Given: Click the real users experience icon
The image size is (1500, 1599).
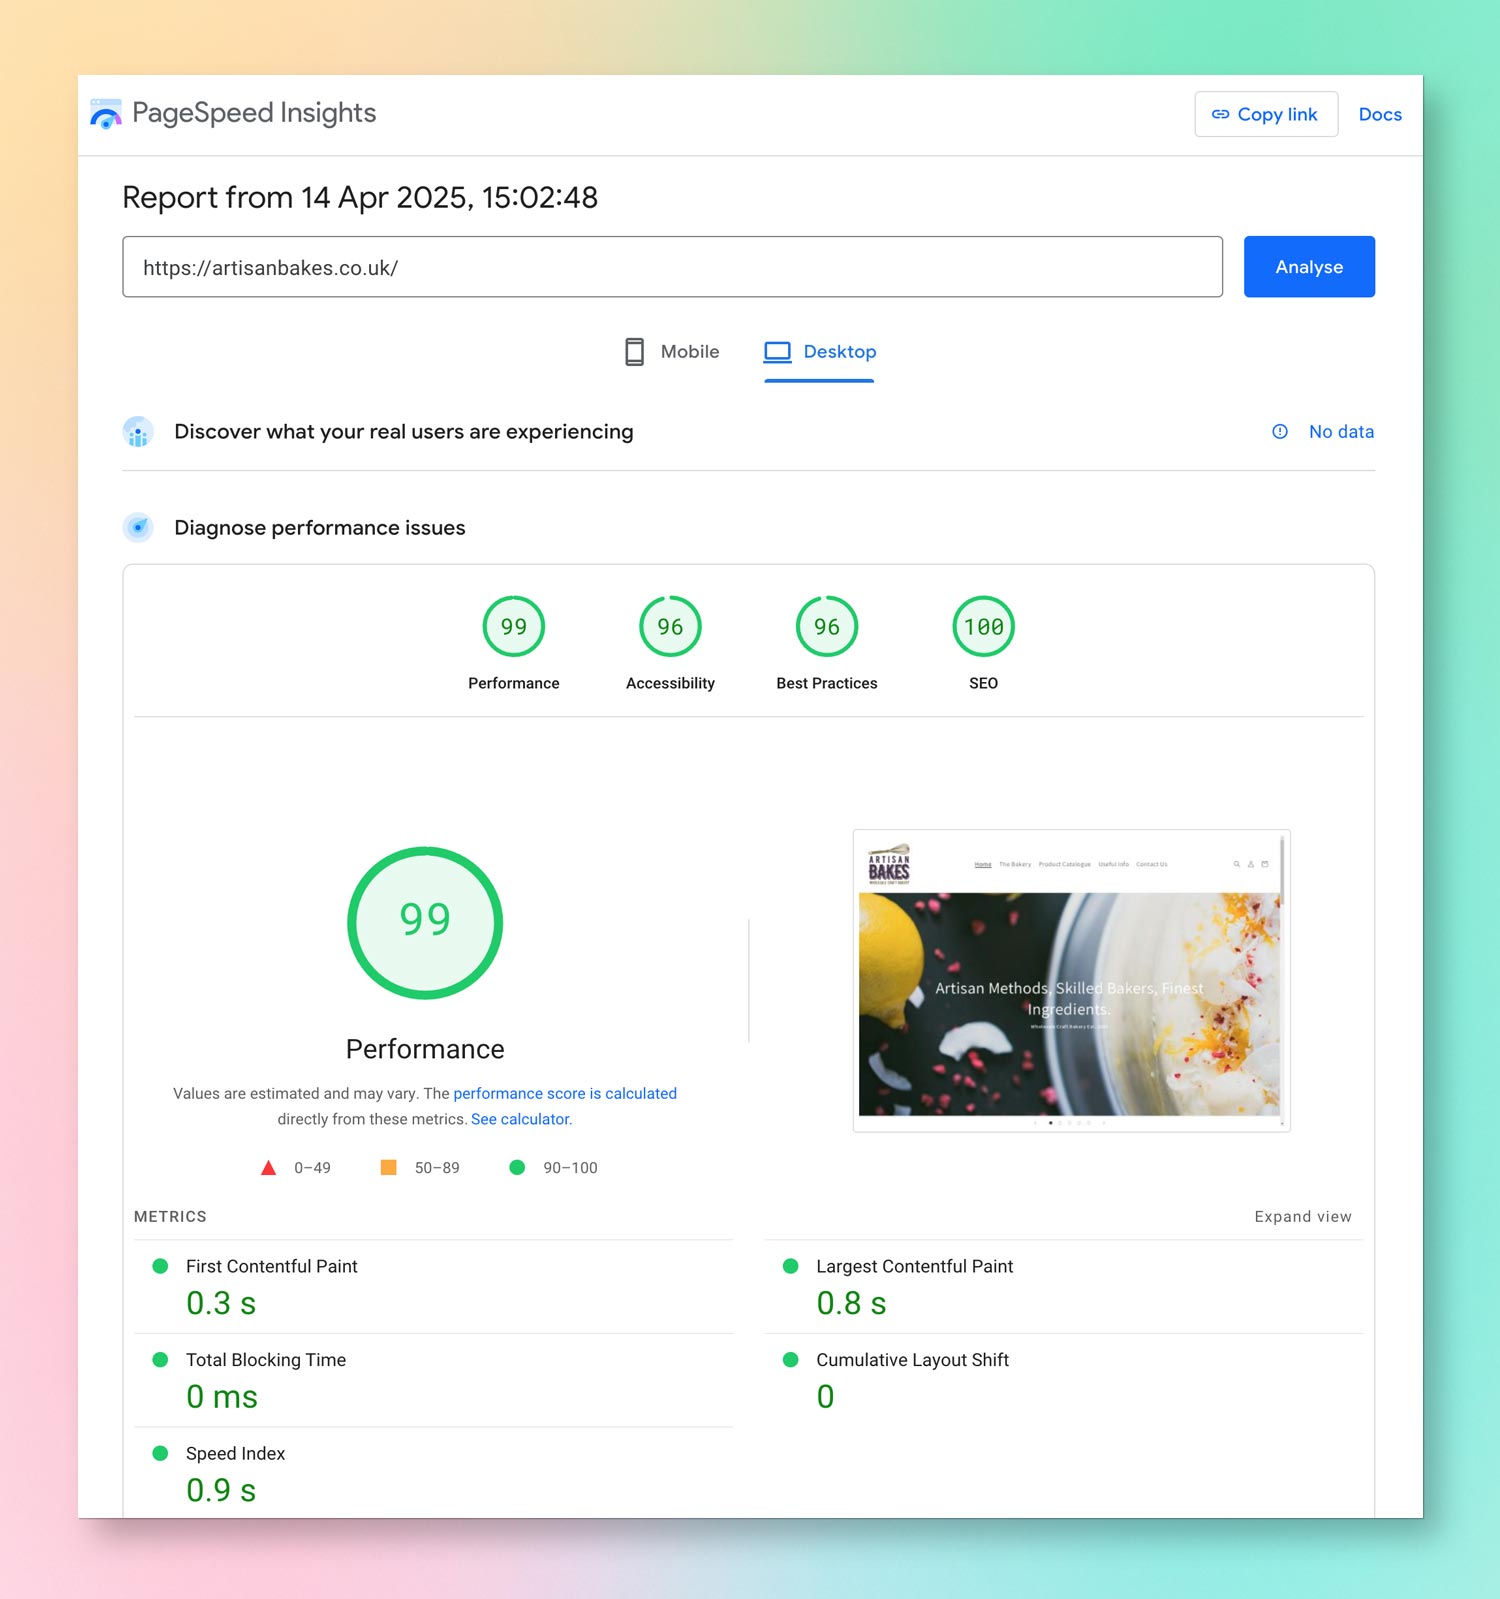Looking at the screenshot, I should point(138,432).
